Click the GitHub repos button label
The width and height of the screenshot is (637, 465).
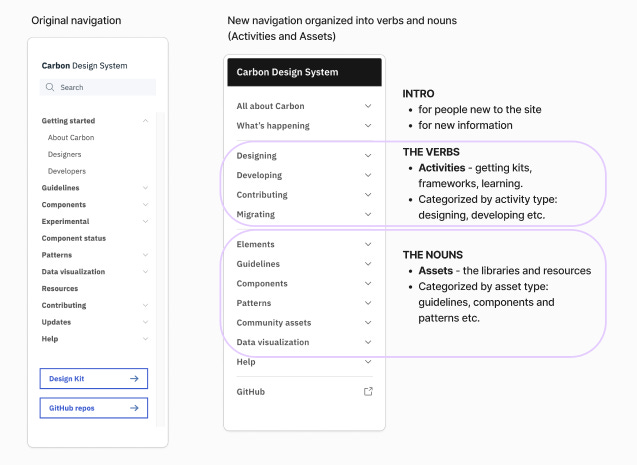(x=72, y=408)
